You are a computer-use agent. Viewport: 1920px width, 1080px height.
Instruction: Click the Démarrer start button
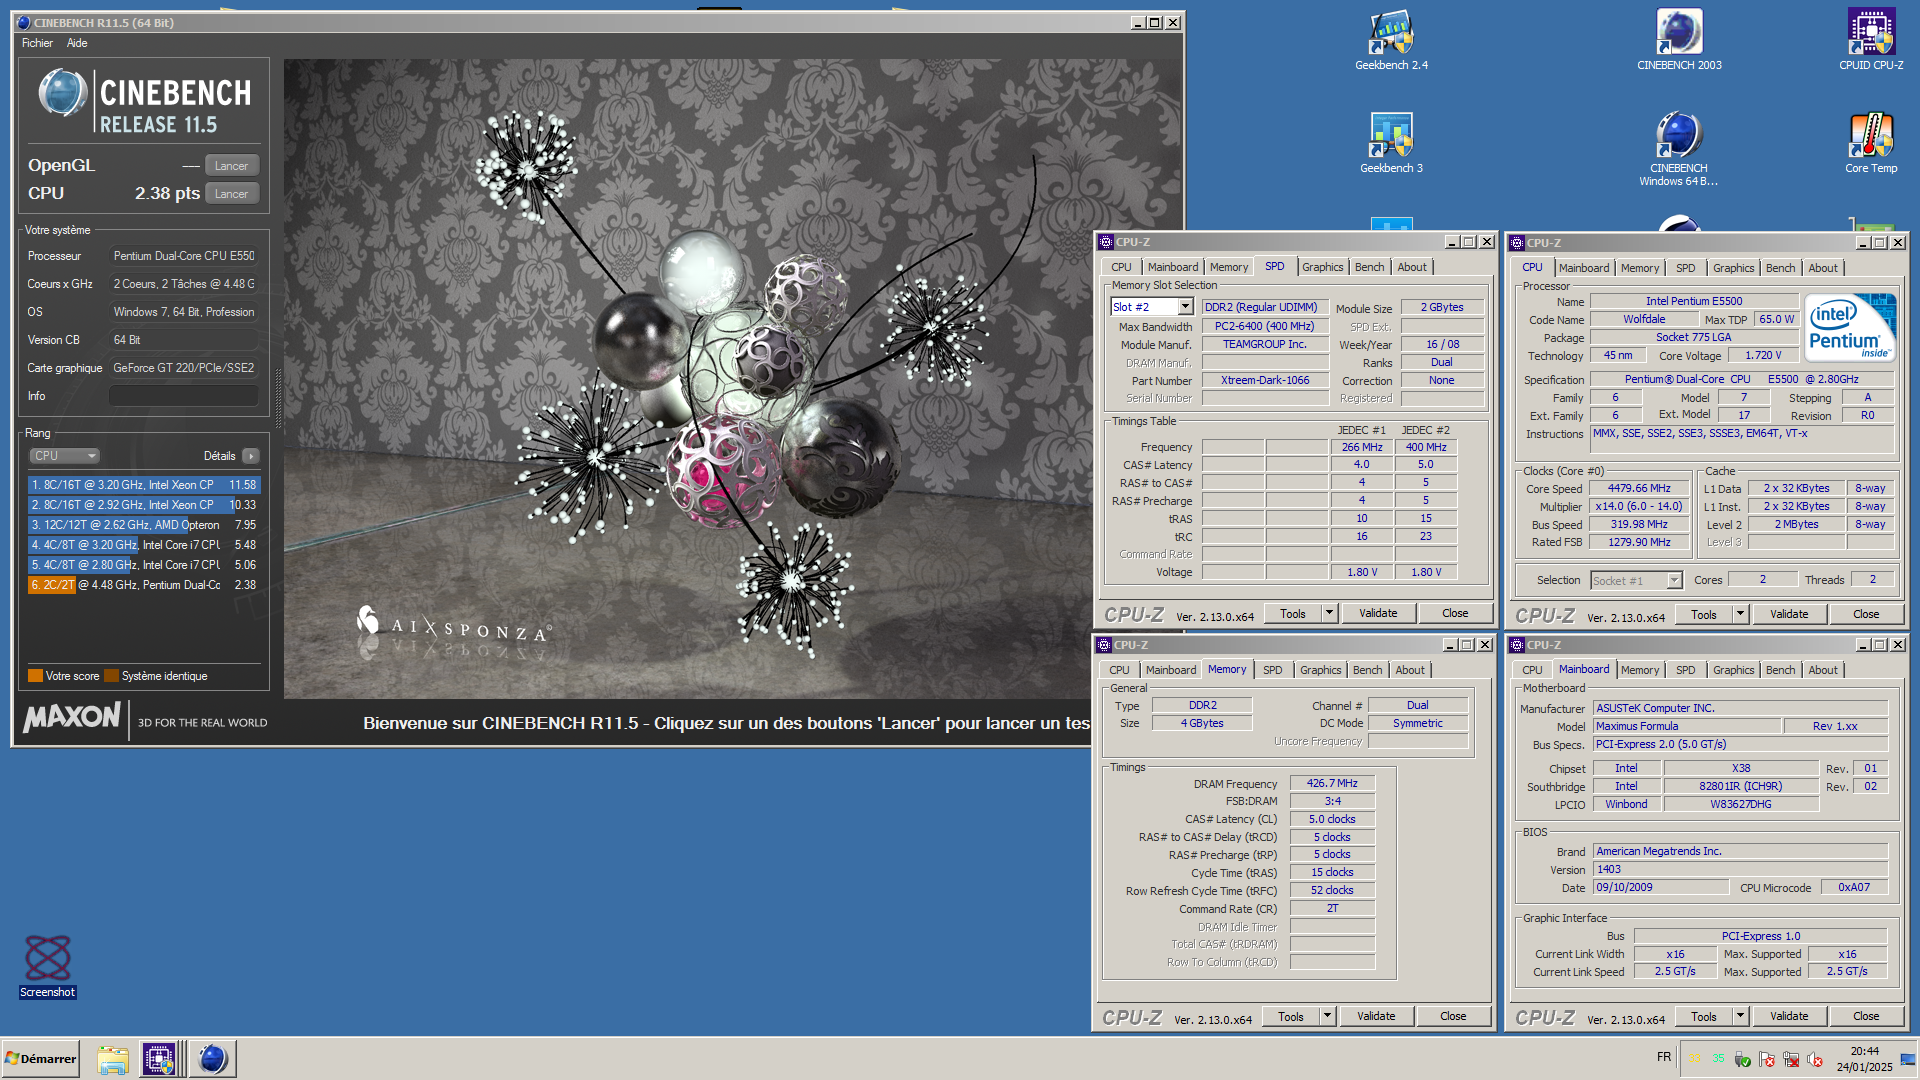[40, 1059]
